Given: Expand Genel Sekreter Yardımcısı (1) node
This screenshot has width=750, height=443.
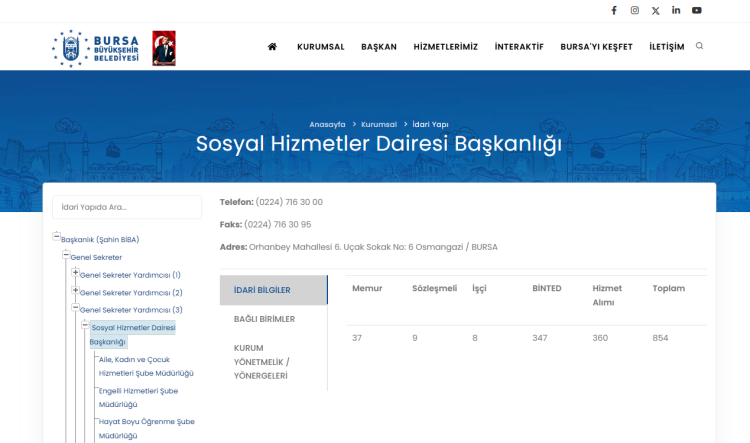Looking at the screenshot, I should click(75, 273).
